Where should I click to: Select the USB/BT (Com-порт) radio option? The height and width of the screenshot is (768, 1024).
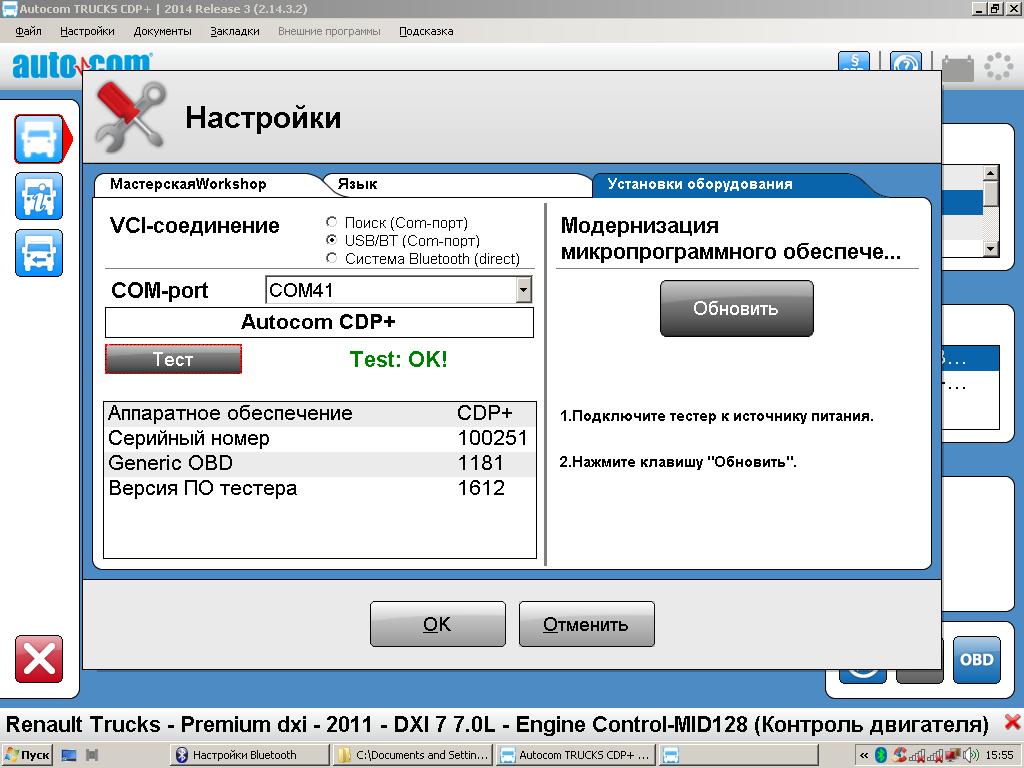point(332,240)
